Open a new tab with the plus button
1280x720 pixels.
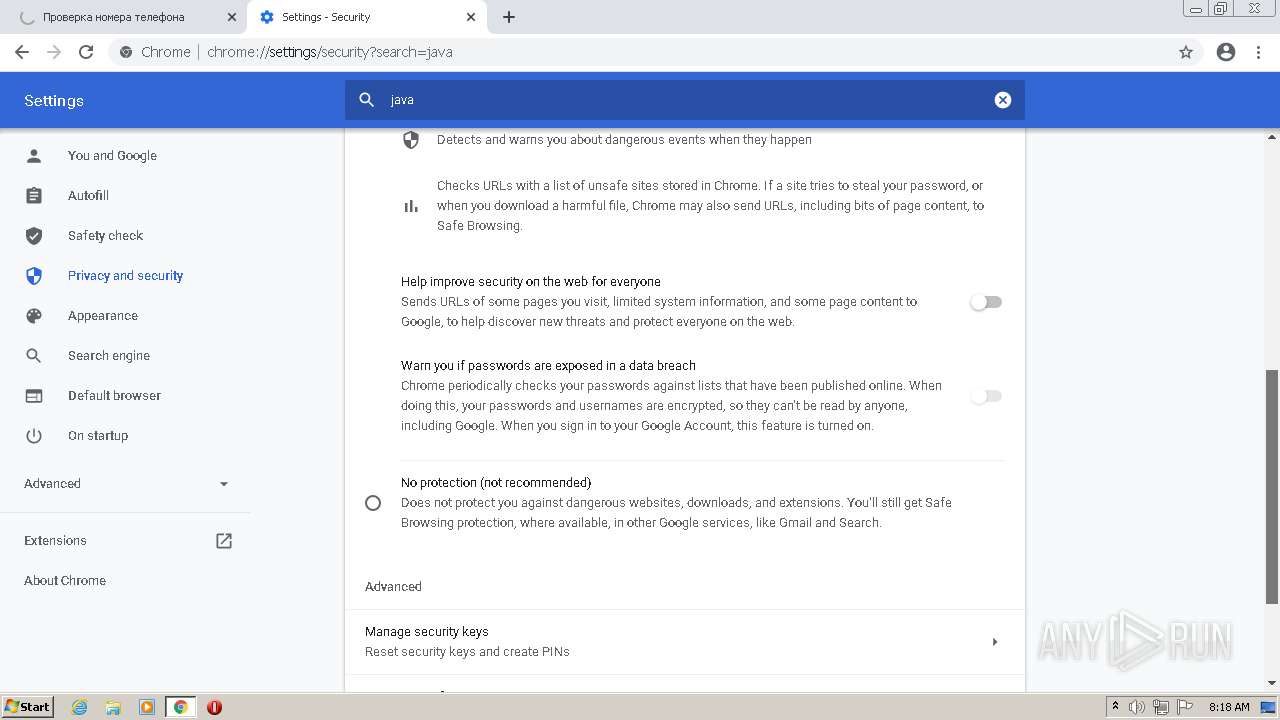tap(509, 17)
